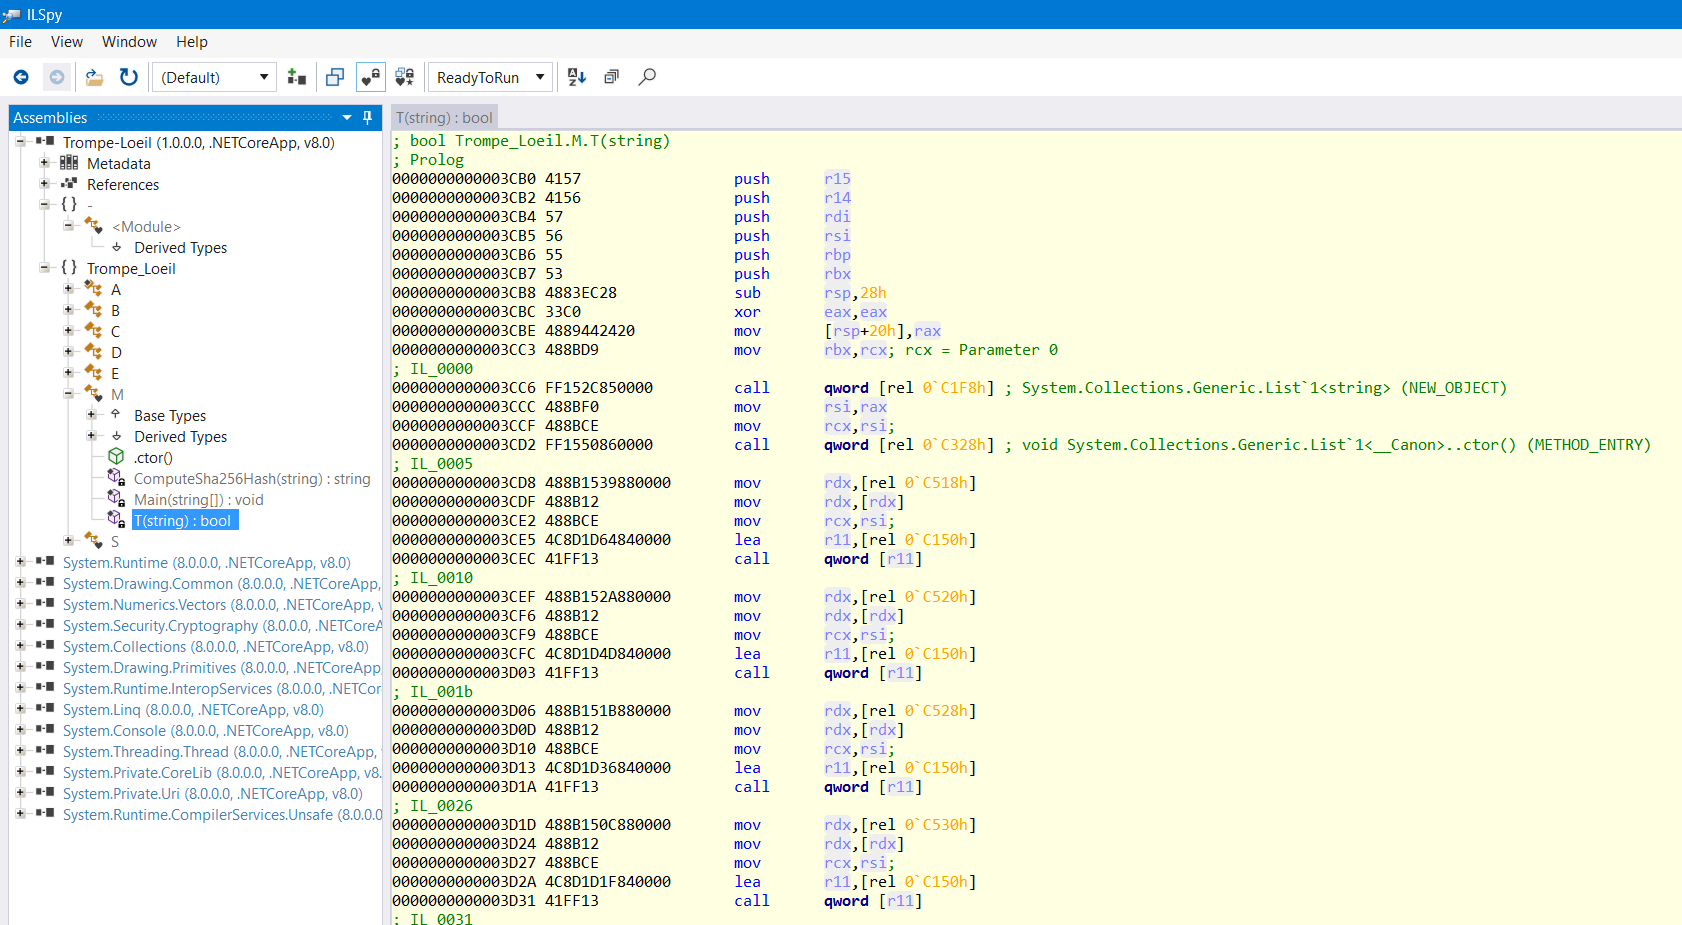
Task: Open the Assemblies panel options arrow
Action: coord(347,118)
